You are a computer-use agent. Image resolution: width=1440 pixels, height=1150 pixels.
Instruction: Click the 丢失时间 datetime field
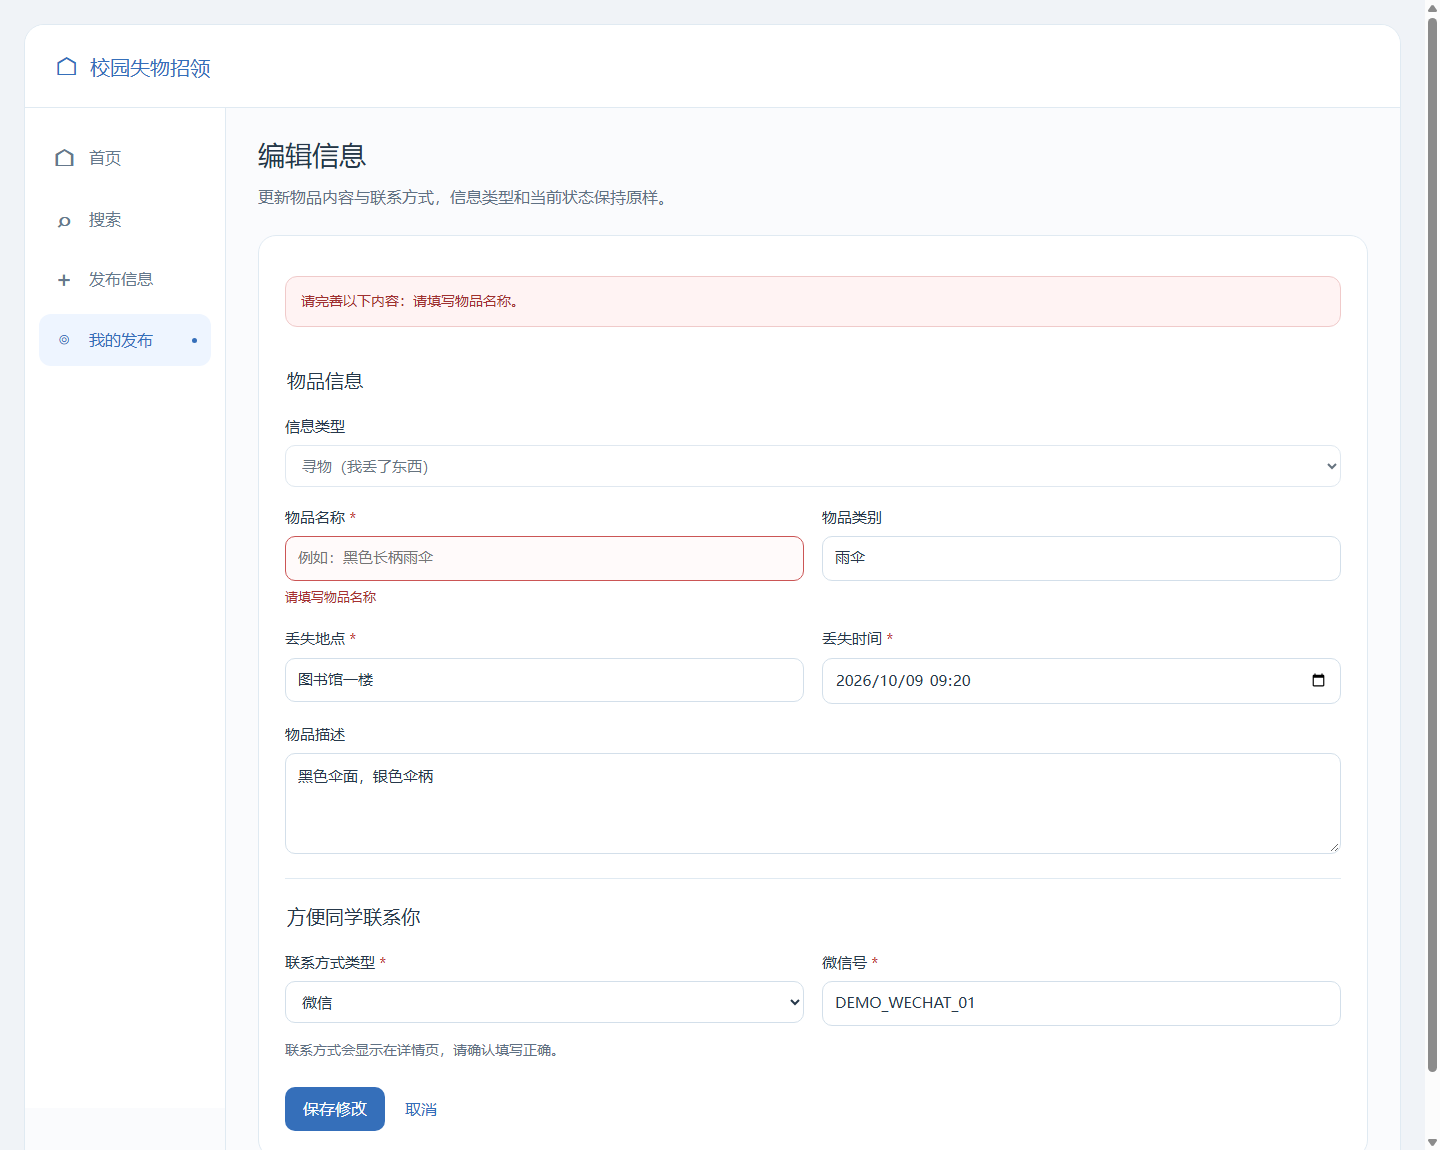pyautogui.click(x=1081, y=681)
